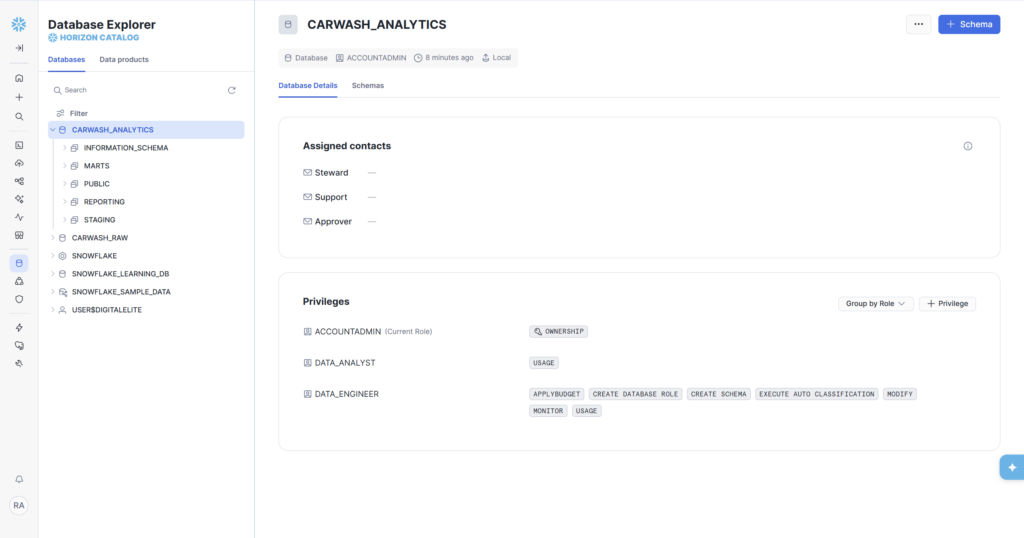Screen dimensions: 1024x538
Task: Collapse the CARWASH_ANALYTICS database tree
Action: [53, 130]
